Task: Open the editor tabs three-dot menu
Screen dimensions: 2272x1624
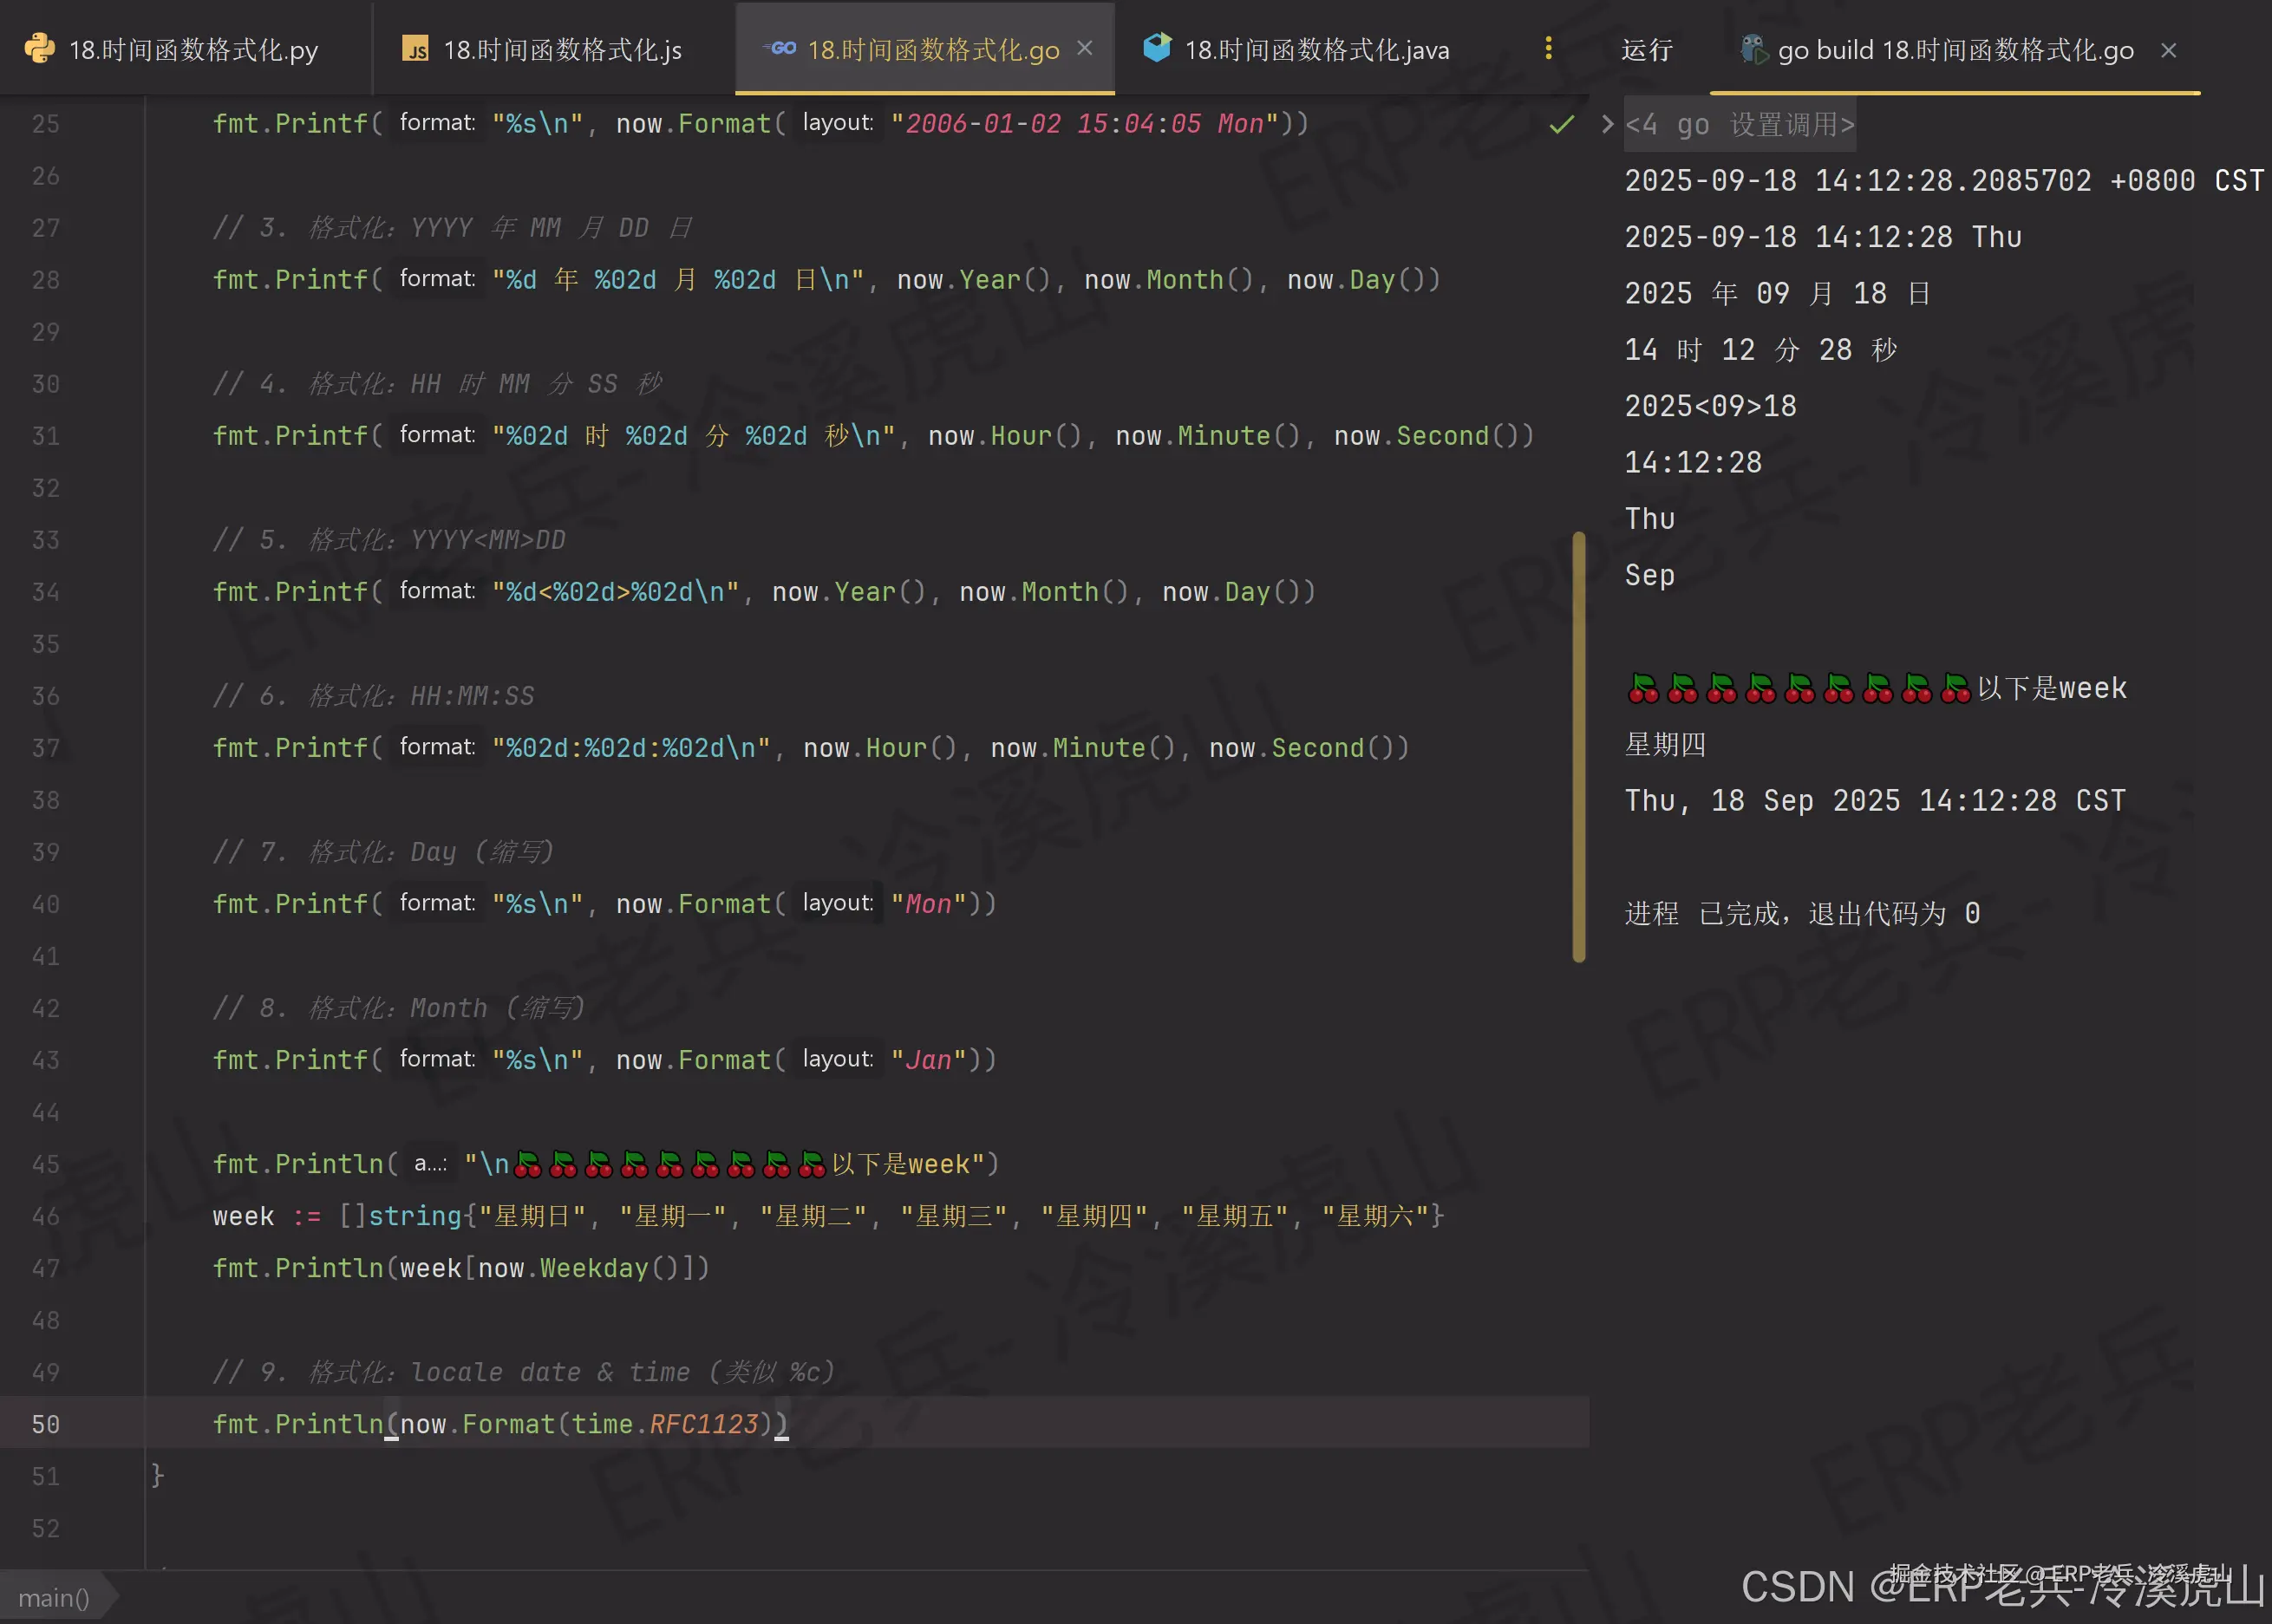Action: 1548,48
